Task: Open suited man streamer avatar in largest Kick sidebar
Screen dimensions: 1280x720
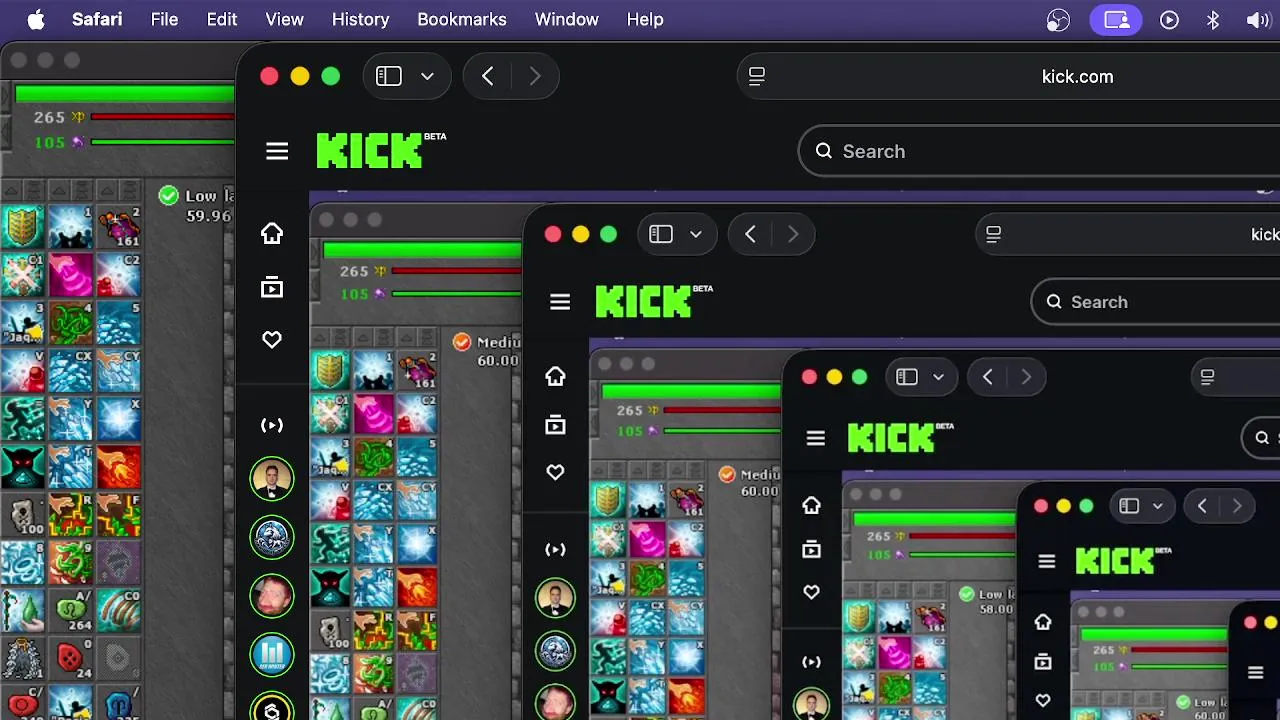Action: click(x=272, y=480)
